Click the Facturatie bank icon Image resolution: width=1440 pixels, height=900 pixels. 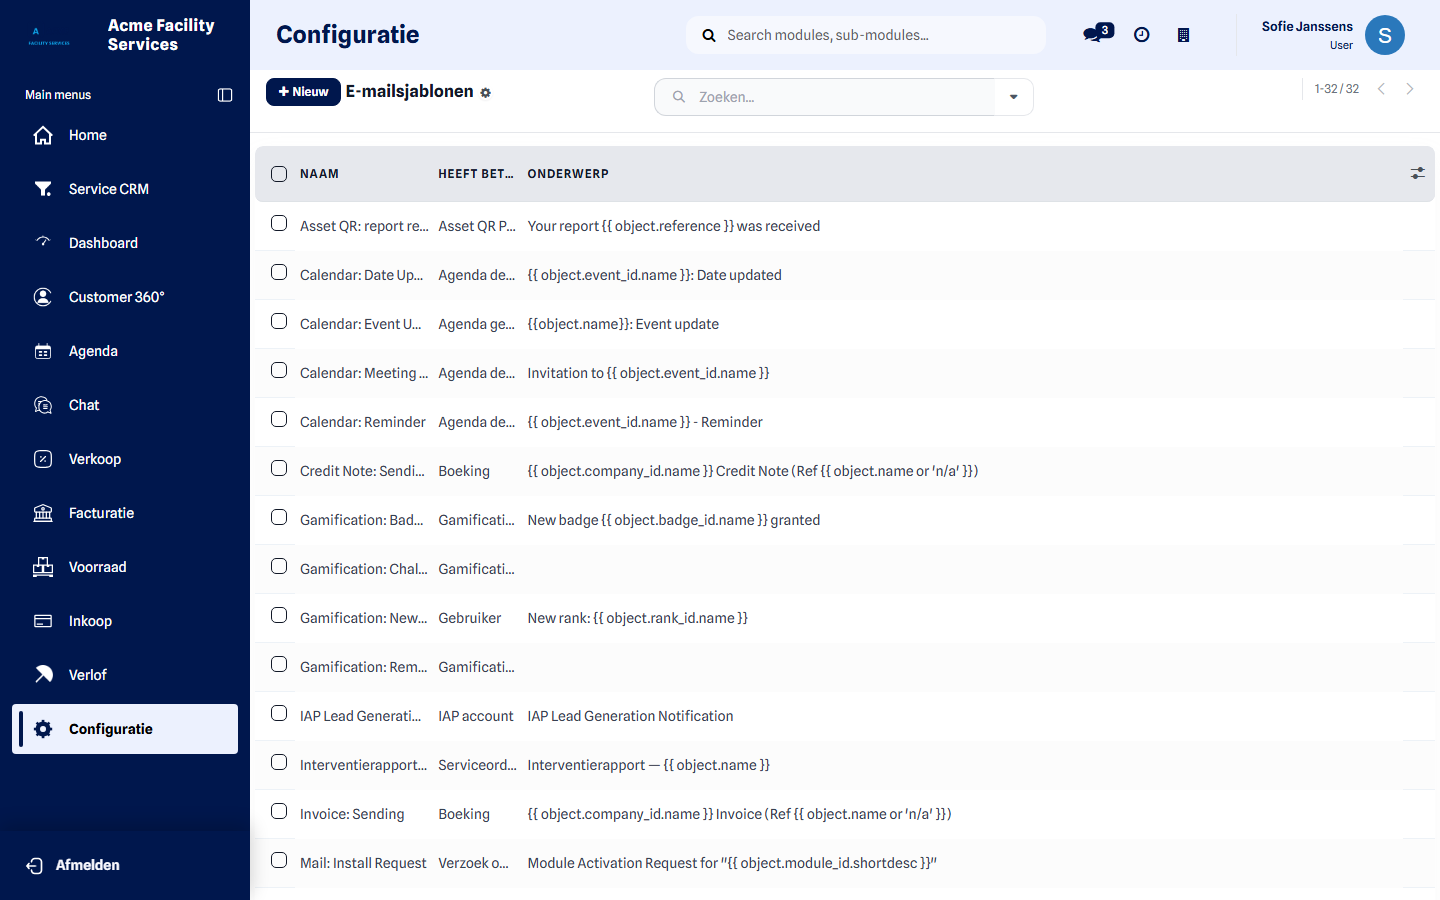43,513
